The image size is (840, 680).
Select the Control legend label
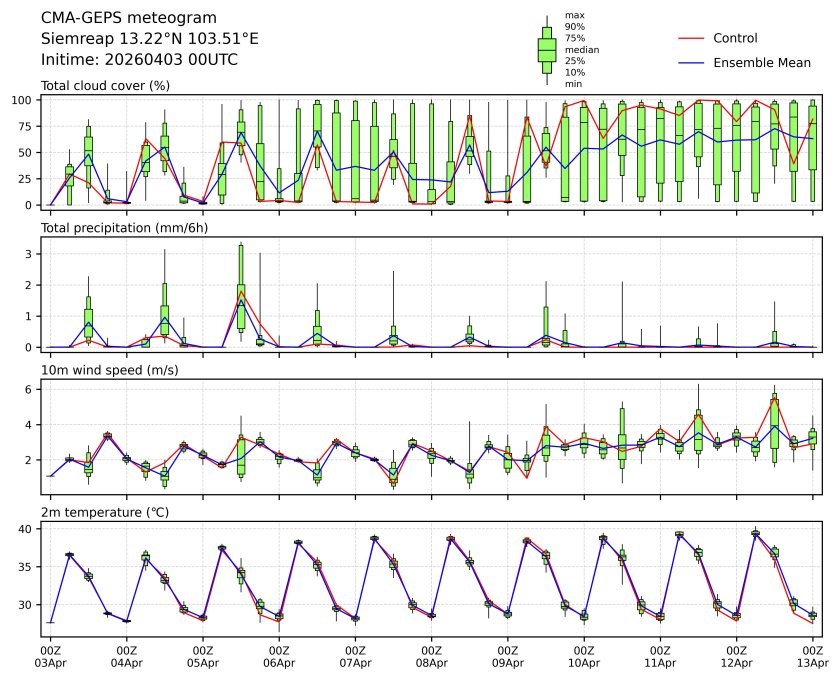click(735, 38)
